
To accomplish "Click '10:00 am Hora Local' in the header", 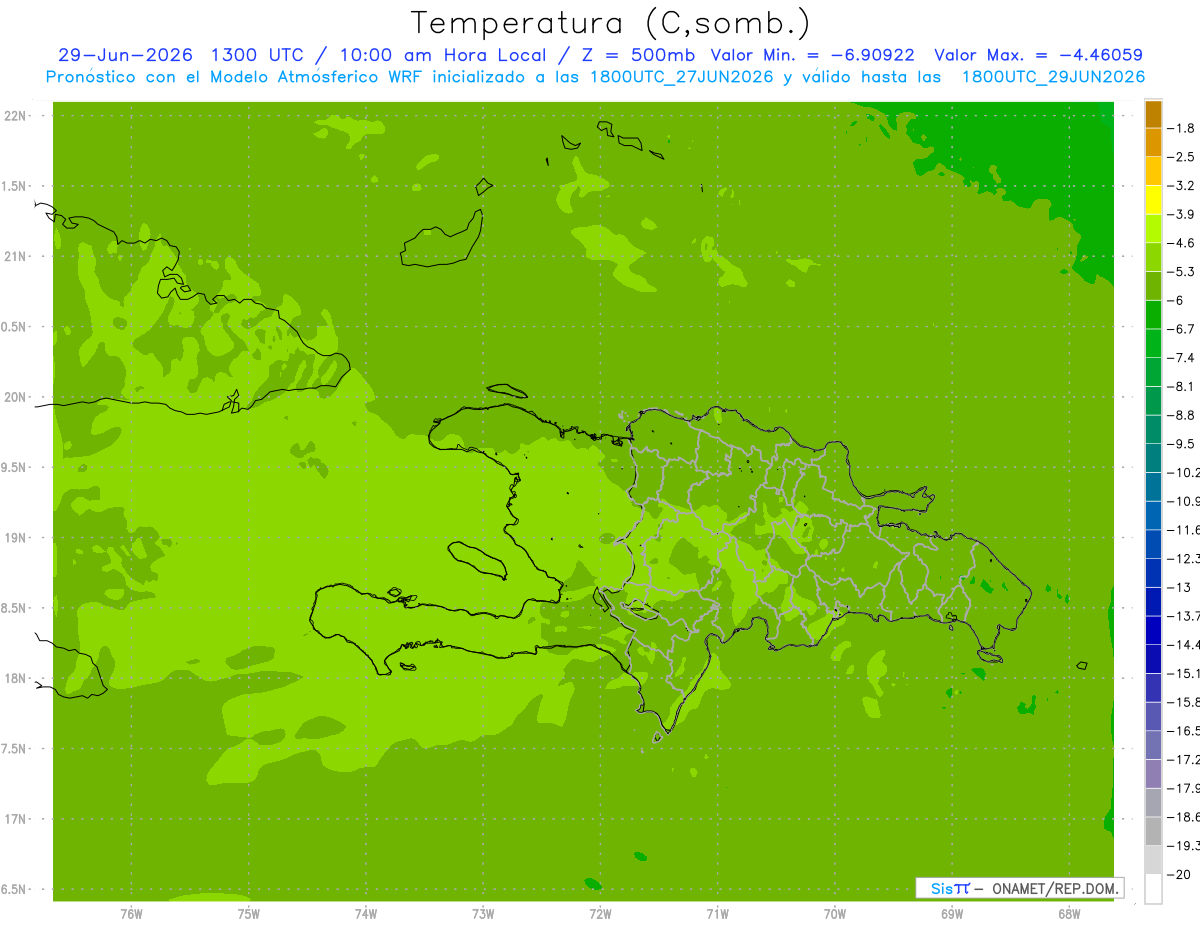I will (x=445, y=55).
